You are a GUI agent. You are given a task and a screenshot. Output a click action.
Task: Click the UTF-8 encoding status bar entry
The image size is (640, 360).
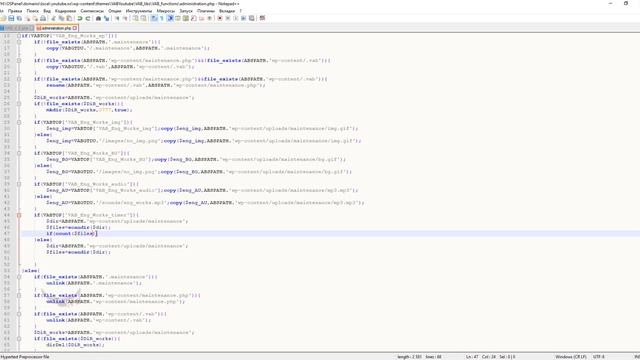(599, 357)
